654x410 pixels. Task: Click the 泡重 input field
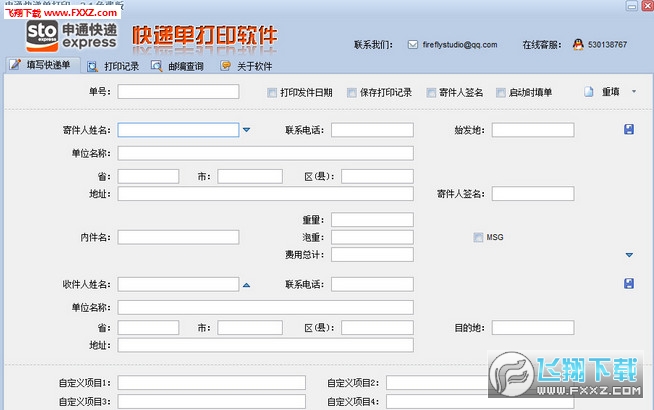pos(372,237)
